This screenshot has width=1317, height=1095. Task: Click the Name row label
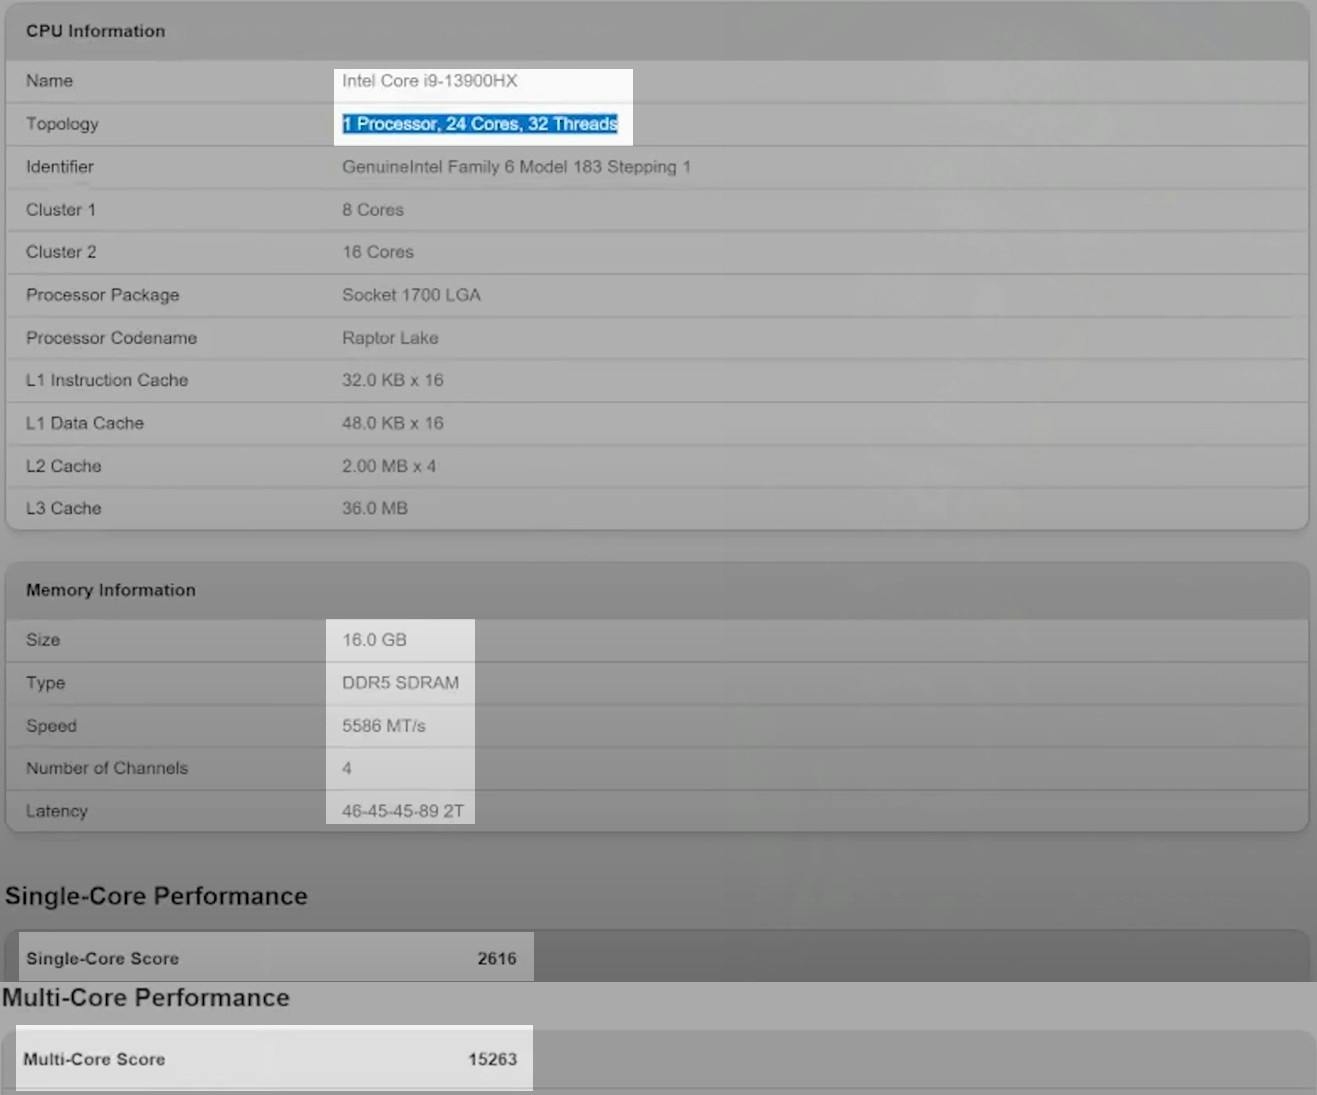coord(49,81)
